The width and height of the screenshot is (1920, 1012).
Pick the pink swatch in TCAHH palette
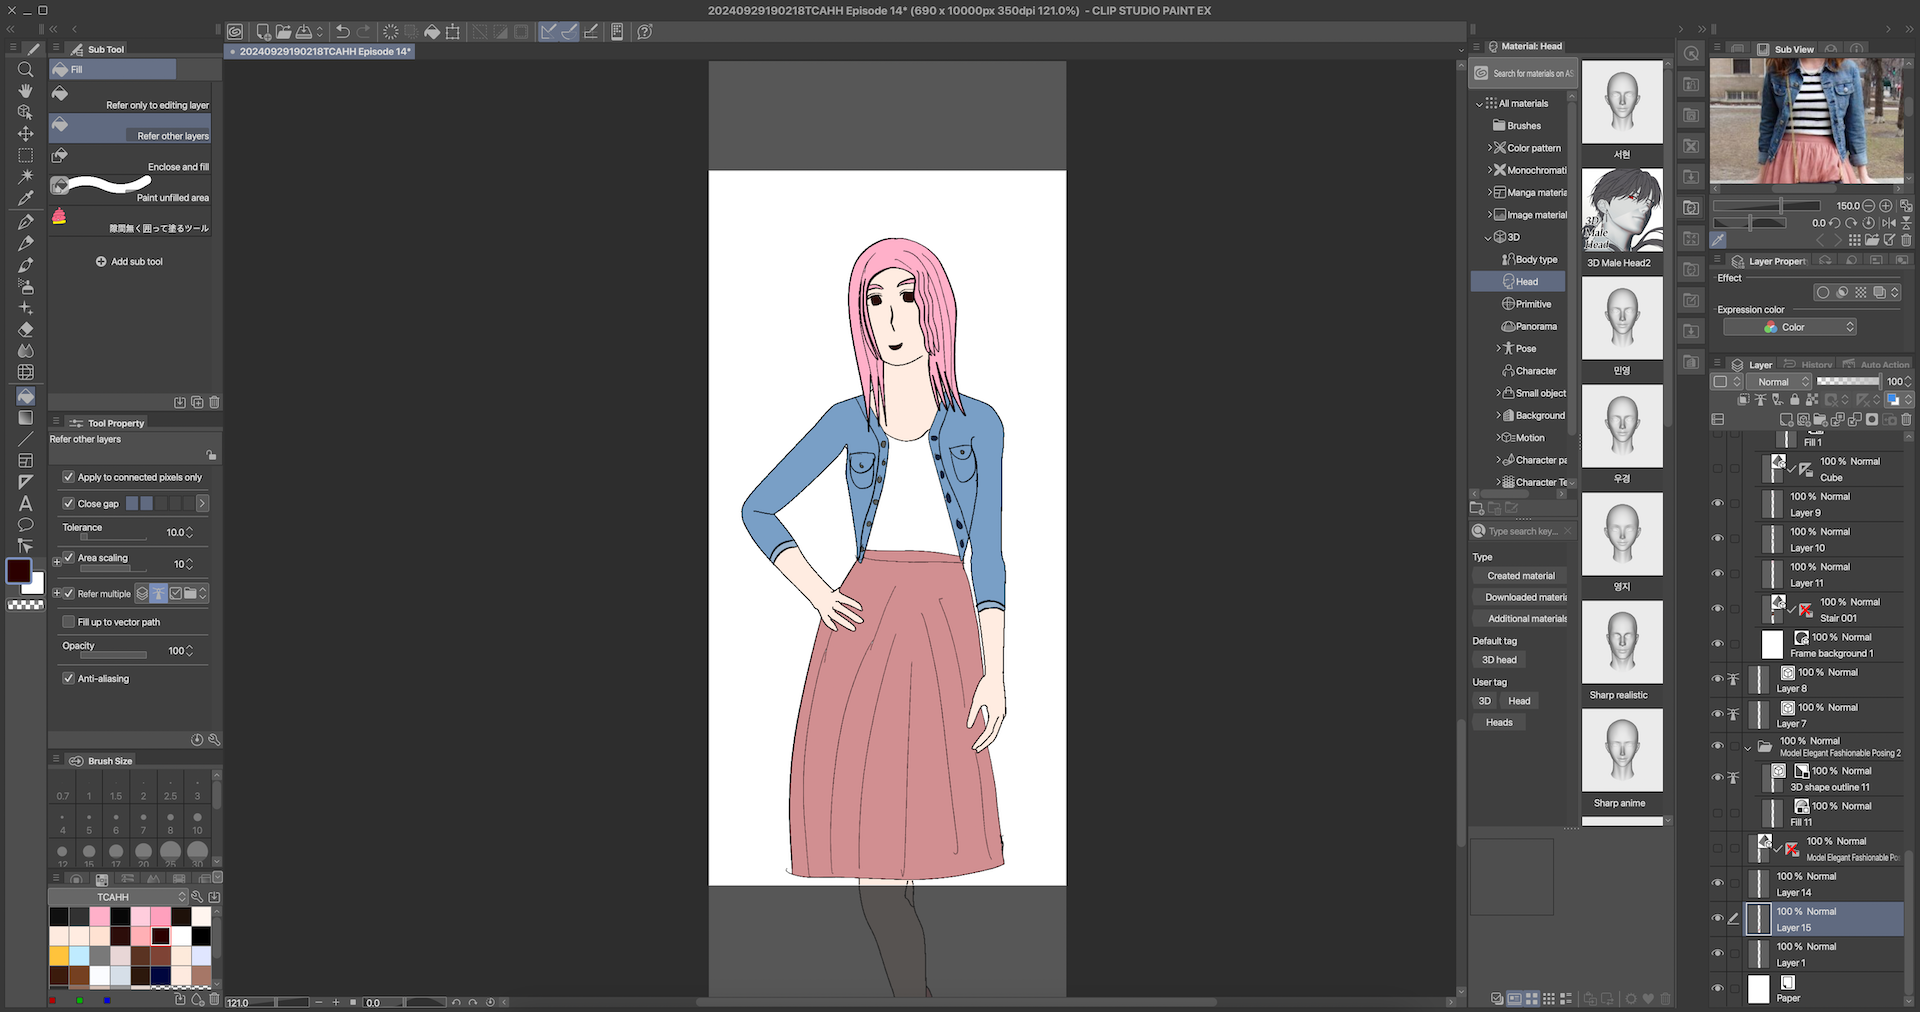pos(100,916)
